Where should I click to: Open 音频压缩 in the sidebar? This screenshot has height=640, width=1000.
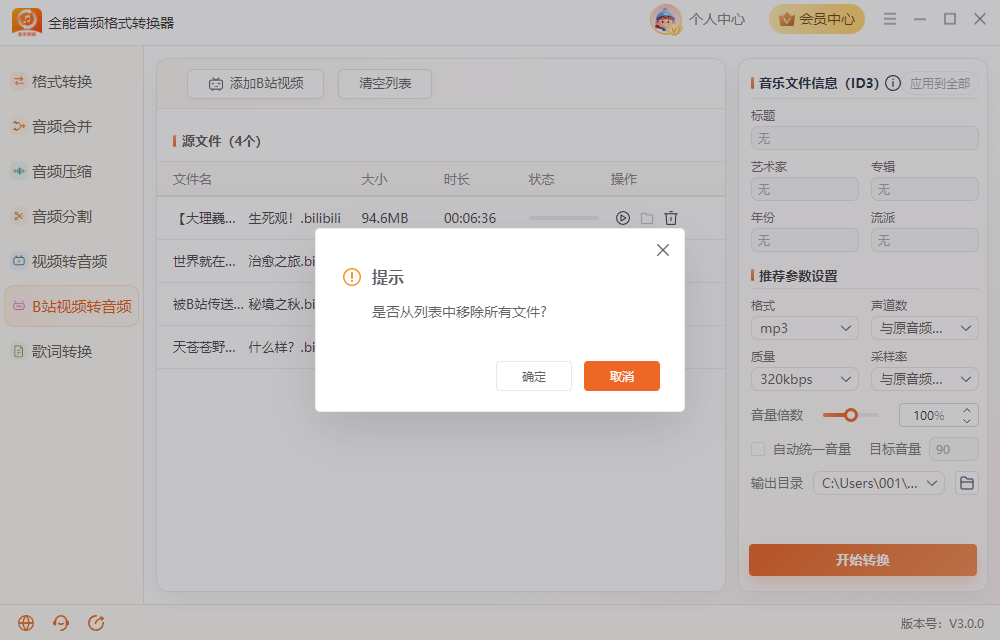[62, 171]
